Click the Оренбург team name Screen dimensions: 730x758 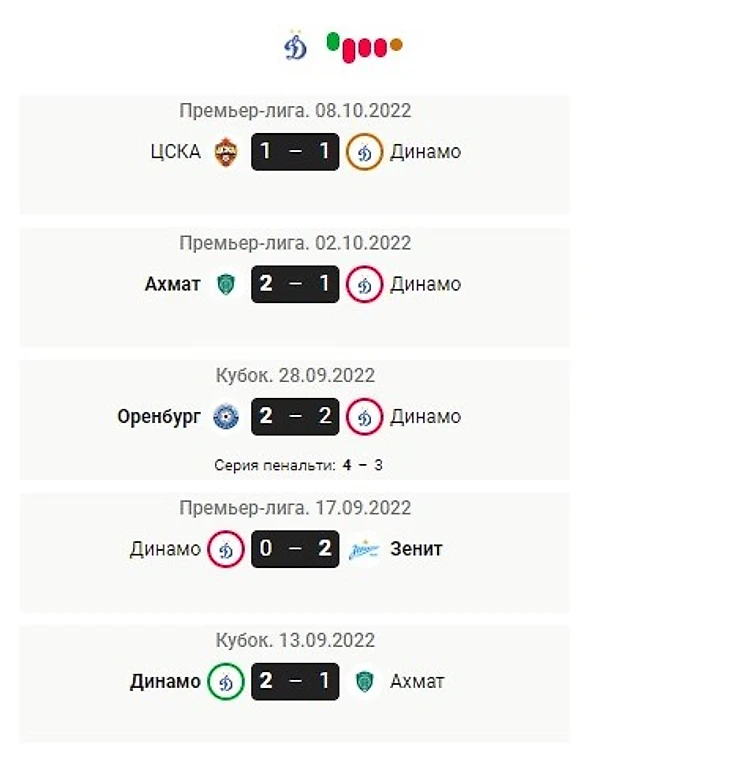(159, 417)
